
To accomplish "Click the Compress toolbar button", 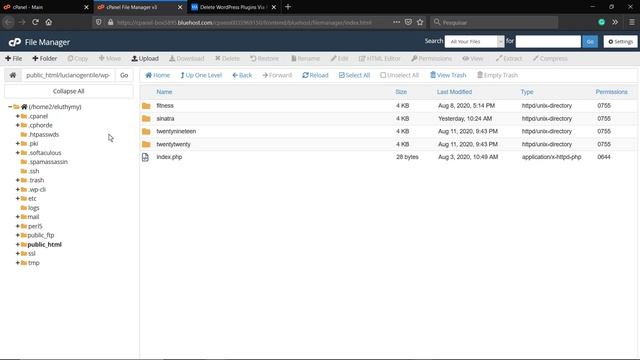I will pos(550,58).
